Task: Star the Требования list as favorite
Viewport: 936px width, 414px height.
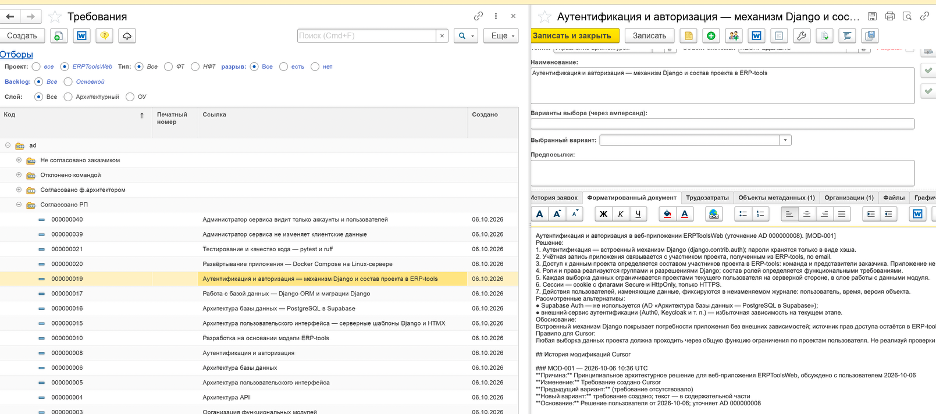Action: click(x=54, y=17)
